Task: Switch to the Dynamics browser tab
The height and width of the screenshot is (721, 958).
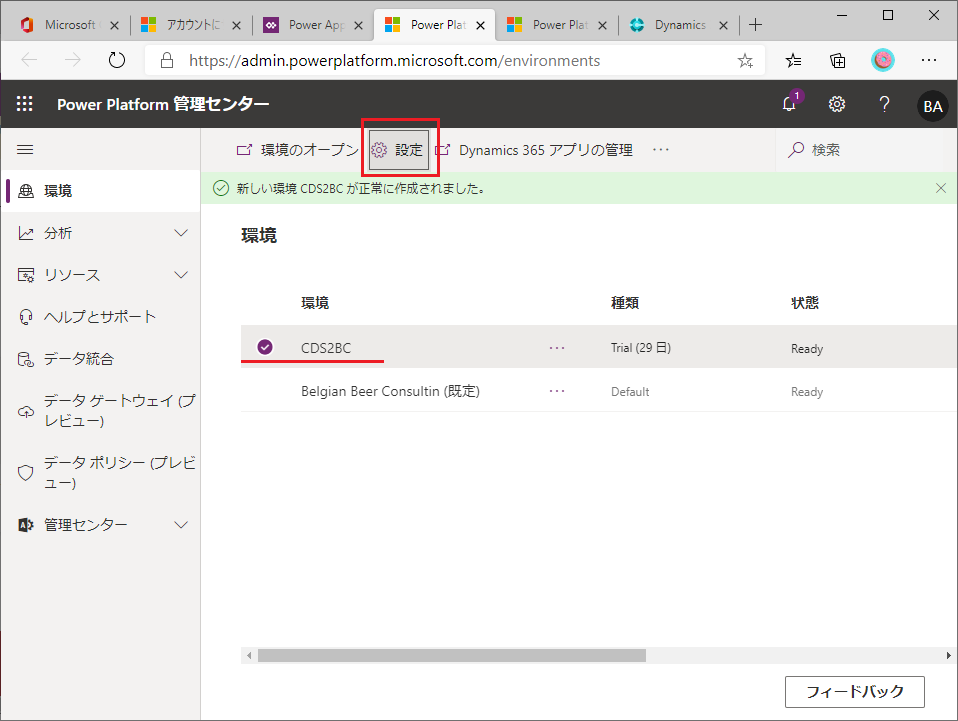Action: coord(679,24)
